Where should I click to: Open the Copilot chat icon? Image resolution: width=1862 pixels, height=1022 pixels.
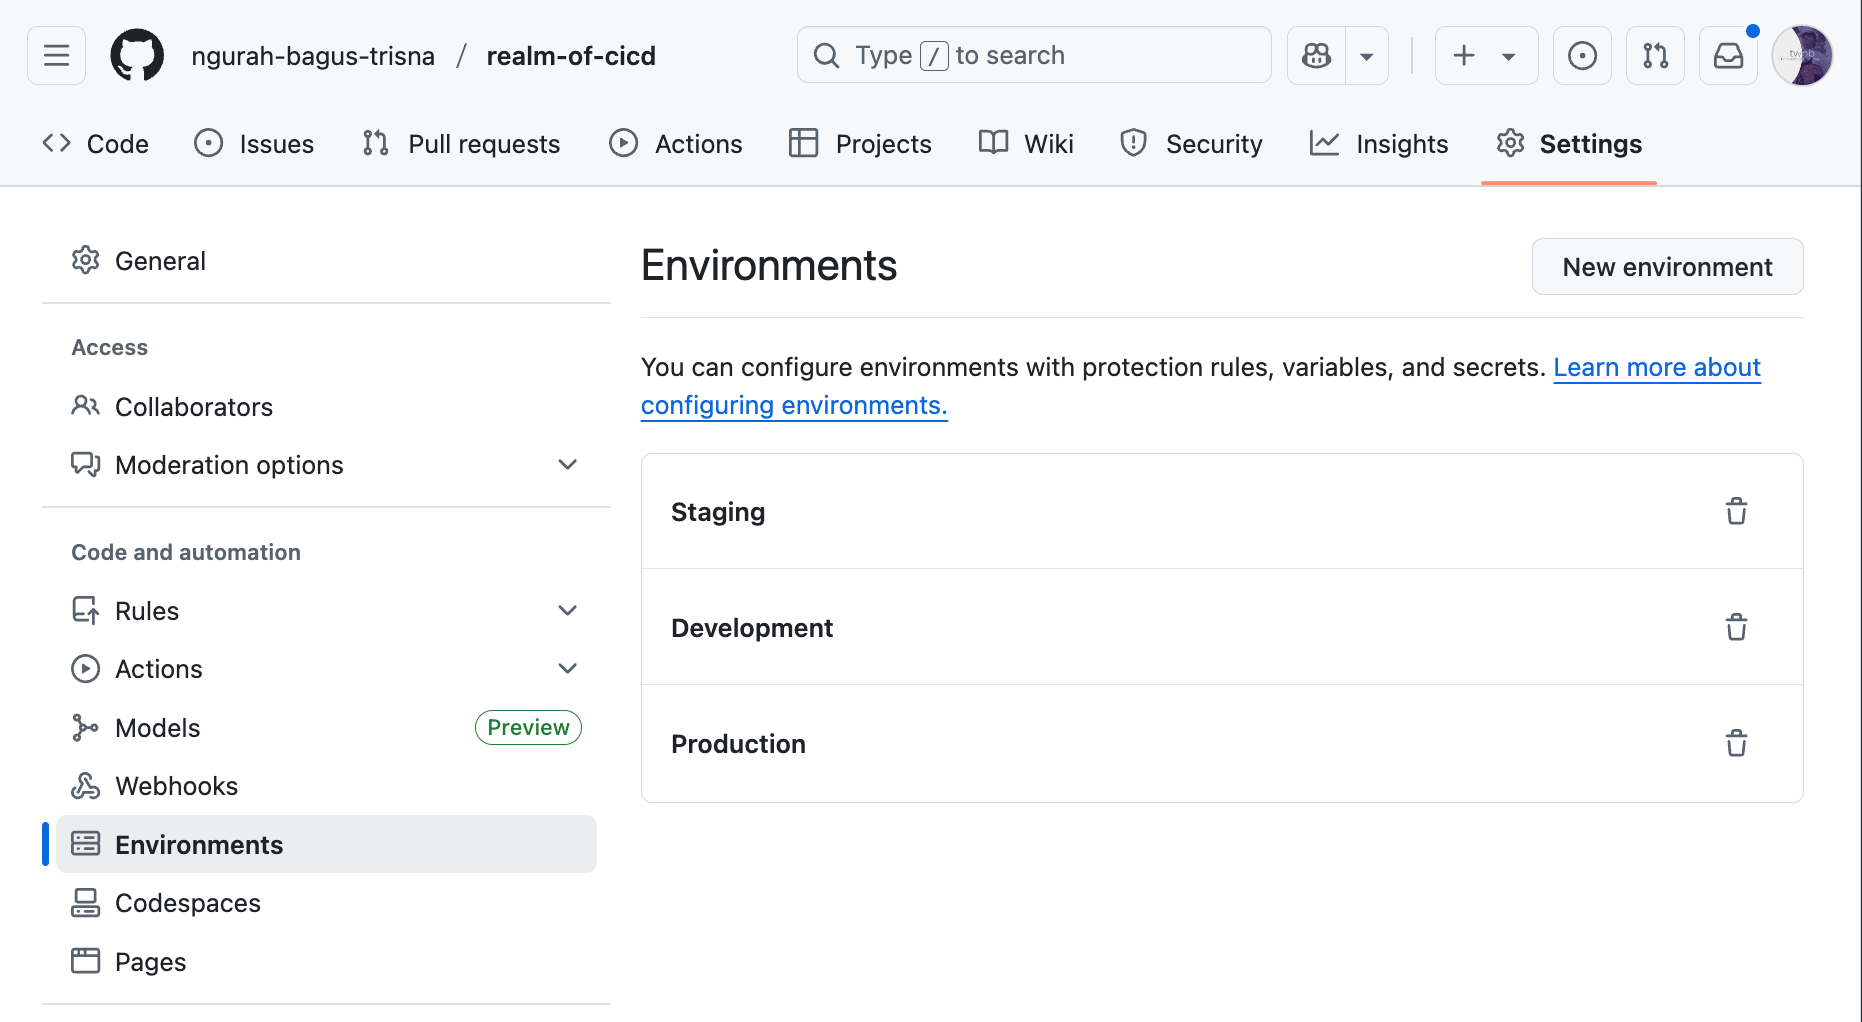(x=1316, y=56)
